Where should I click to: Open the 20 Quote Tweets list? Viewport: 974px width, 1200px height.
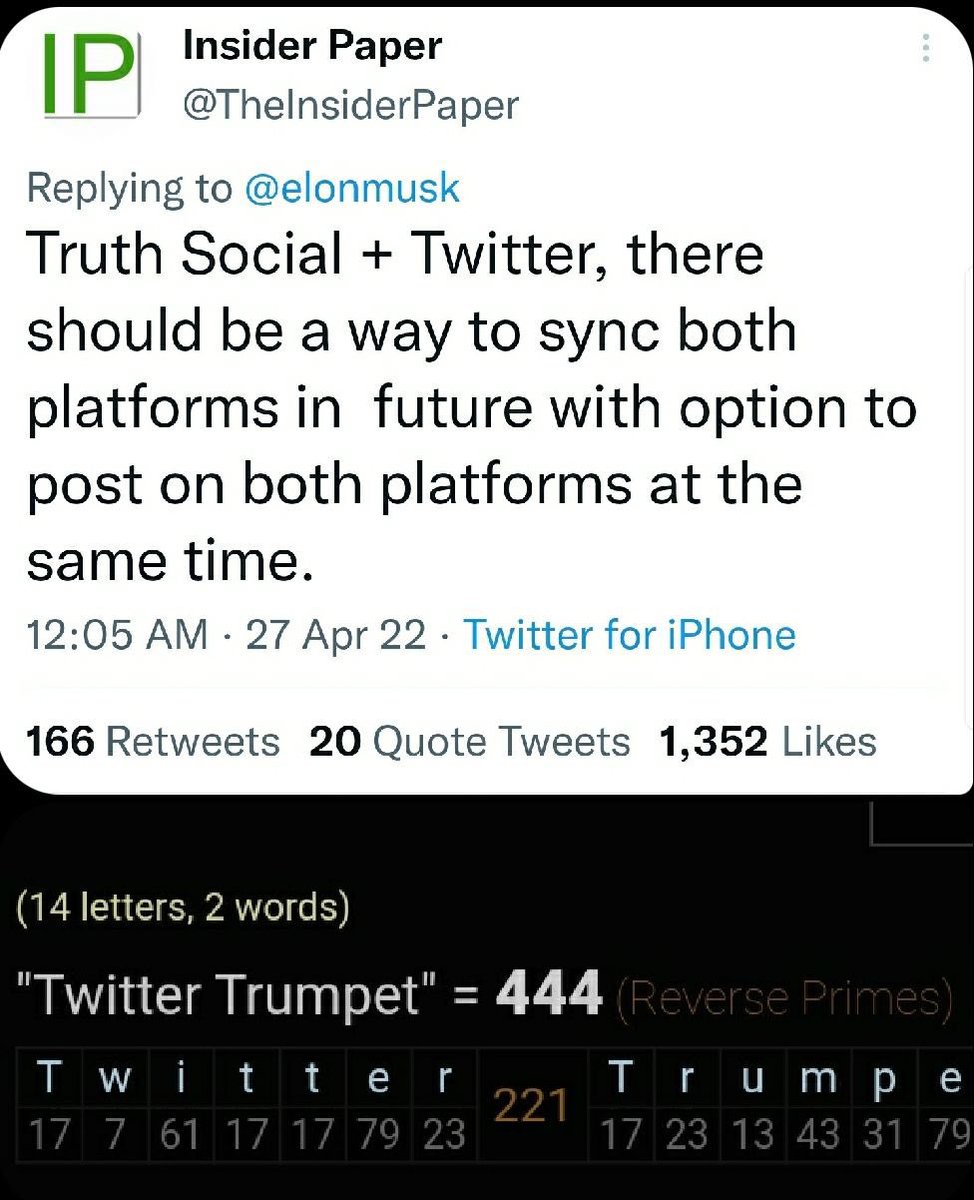coord(470,741)
